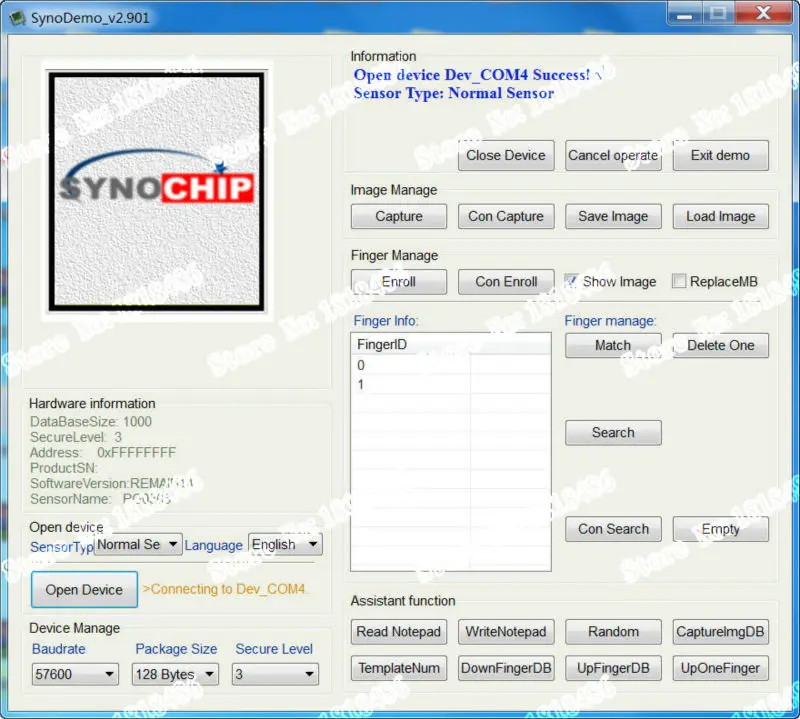Click the DataBaseSize: 1000 text
The height and width of the screenshot is (719, 800).
(91, 422)
